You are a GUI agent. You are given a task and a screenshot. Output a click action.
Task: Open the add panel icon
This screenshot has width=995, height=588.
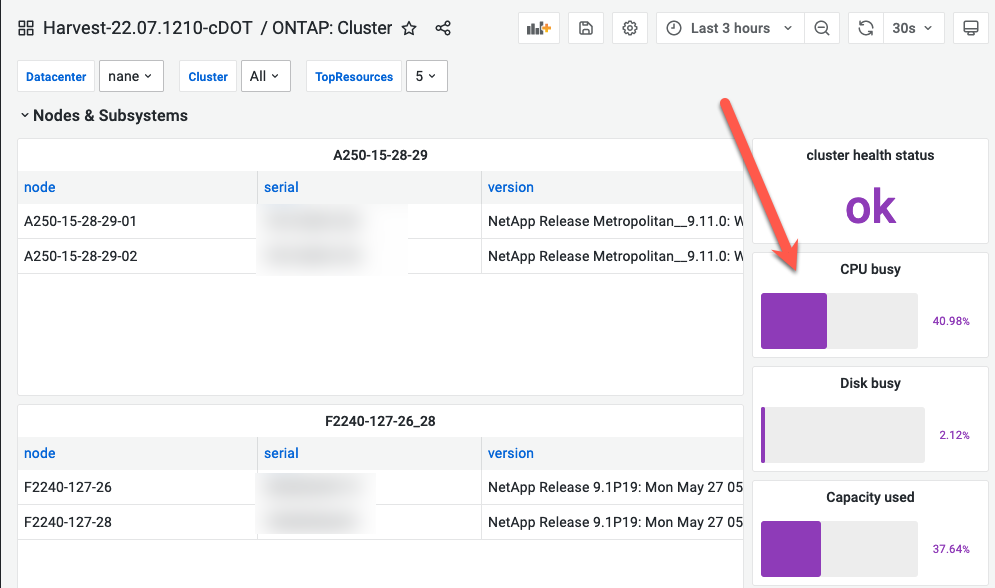(538, 28)
